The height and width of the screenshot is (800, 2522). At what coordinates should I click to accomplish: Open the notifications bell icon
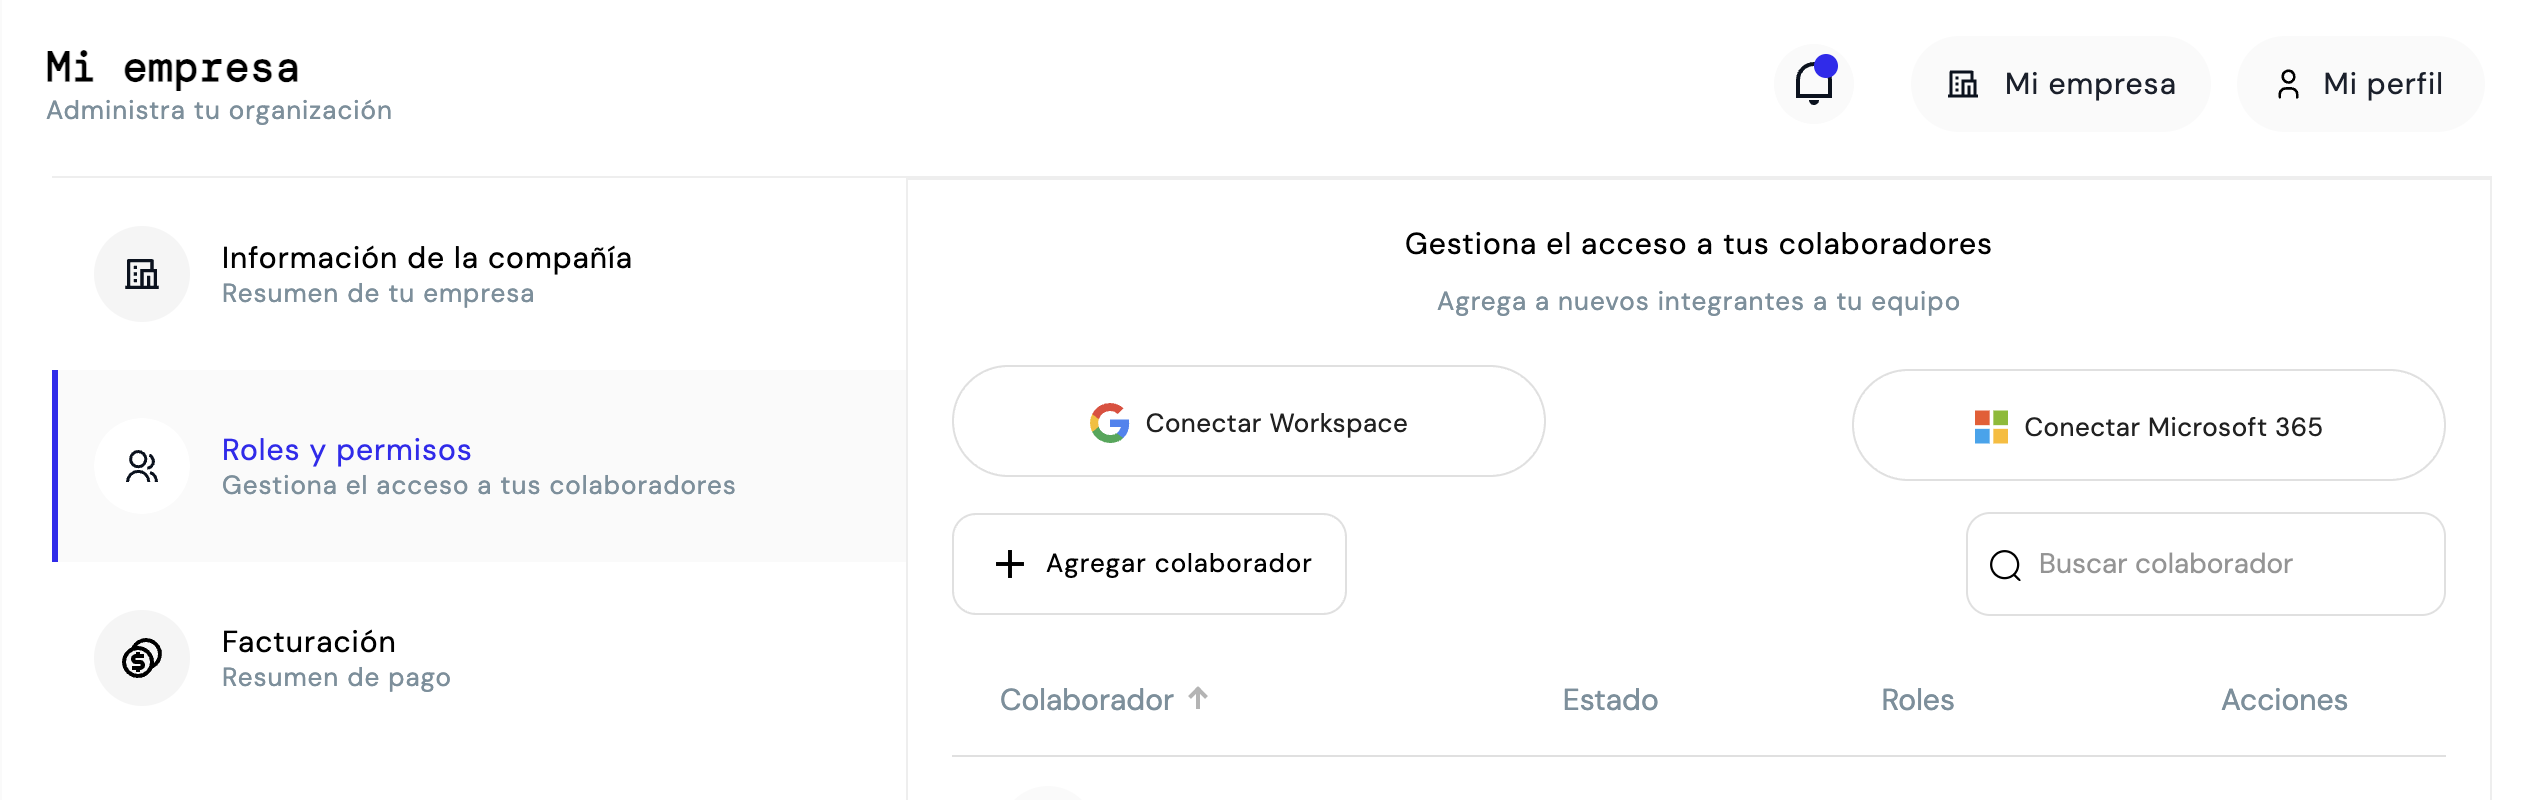click(1813, 83)
